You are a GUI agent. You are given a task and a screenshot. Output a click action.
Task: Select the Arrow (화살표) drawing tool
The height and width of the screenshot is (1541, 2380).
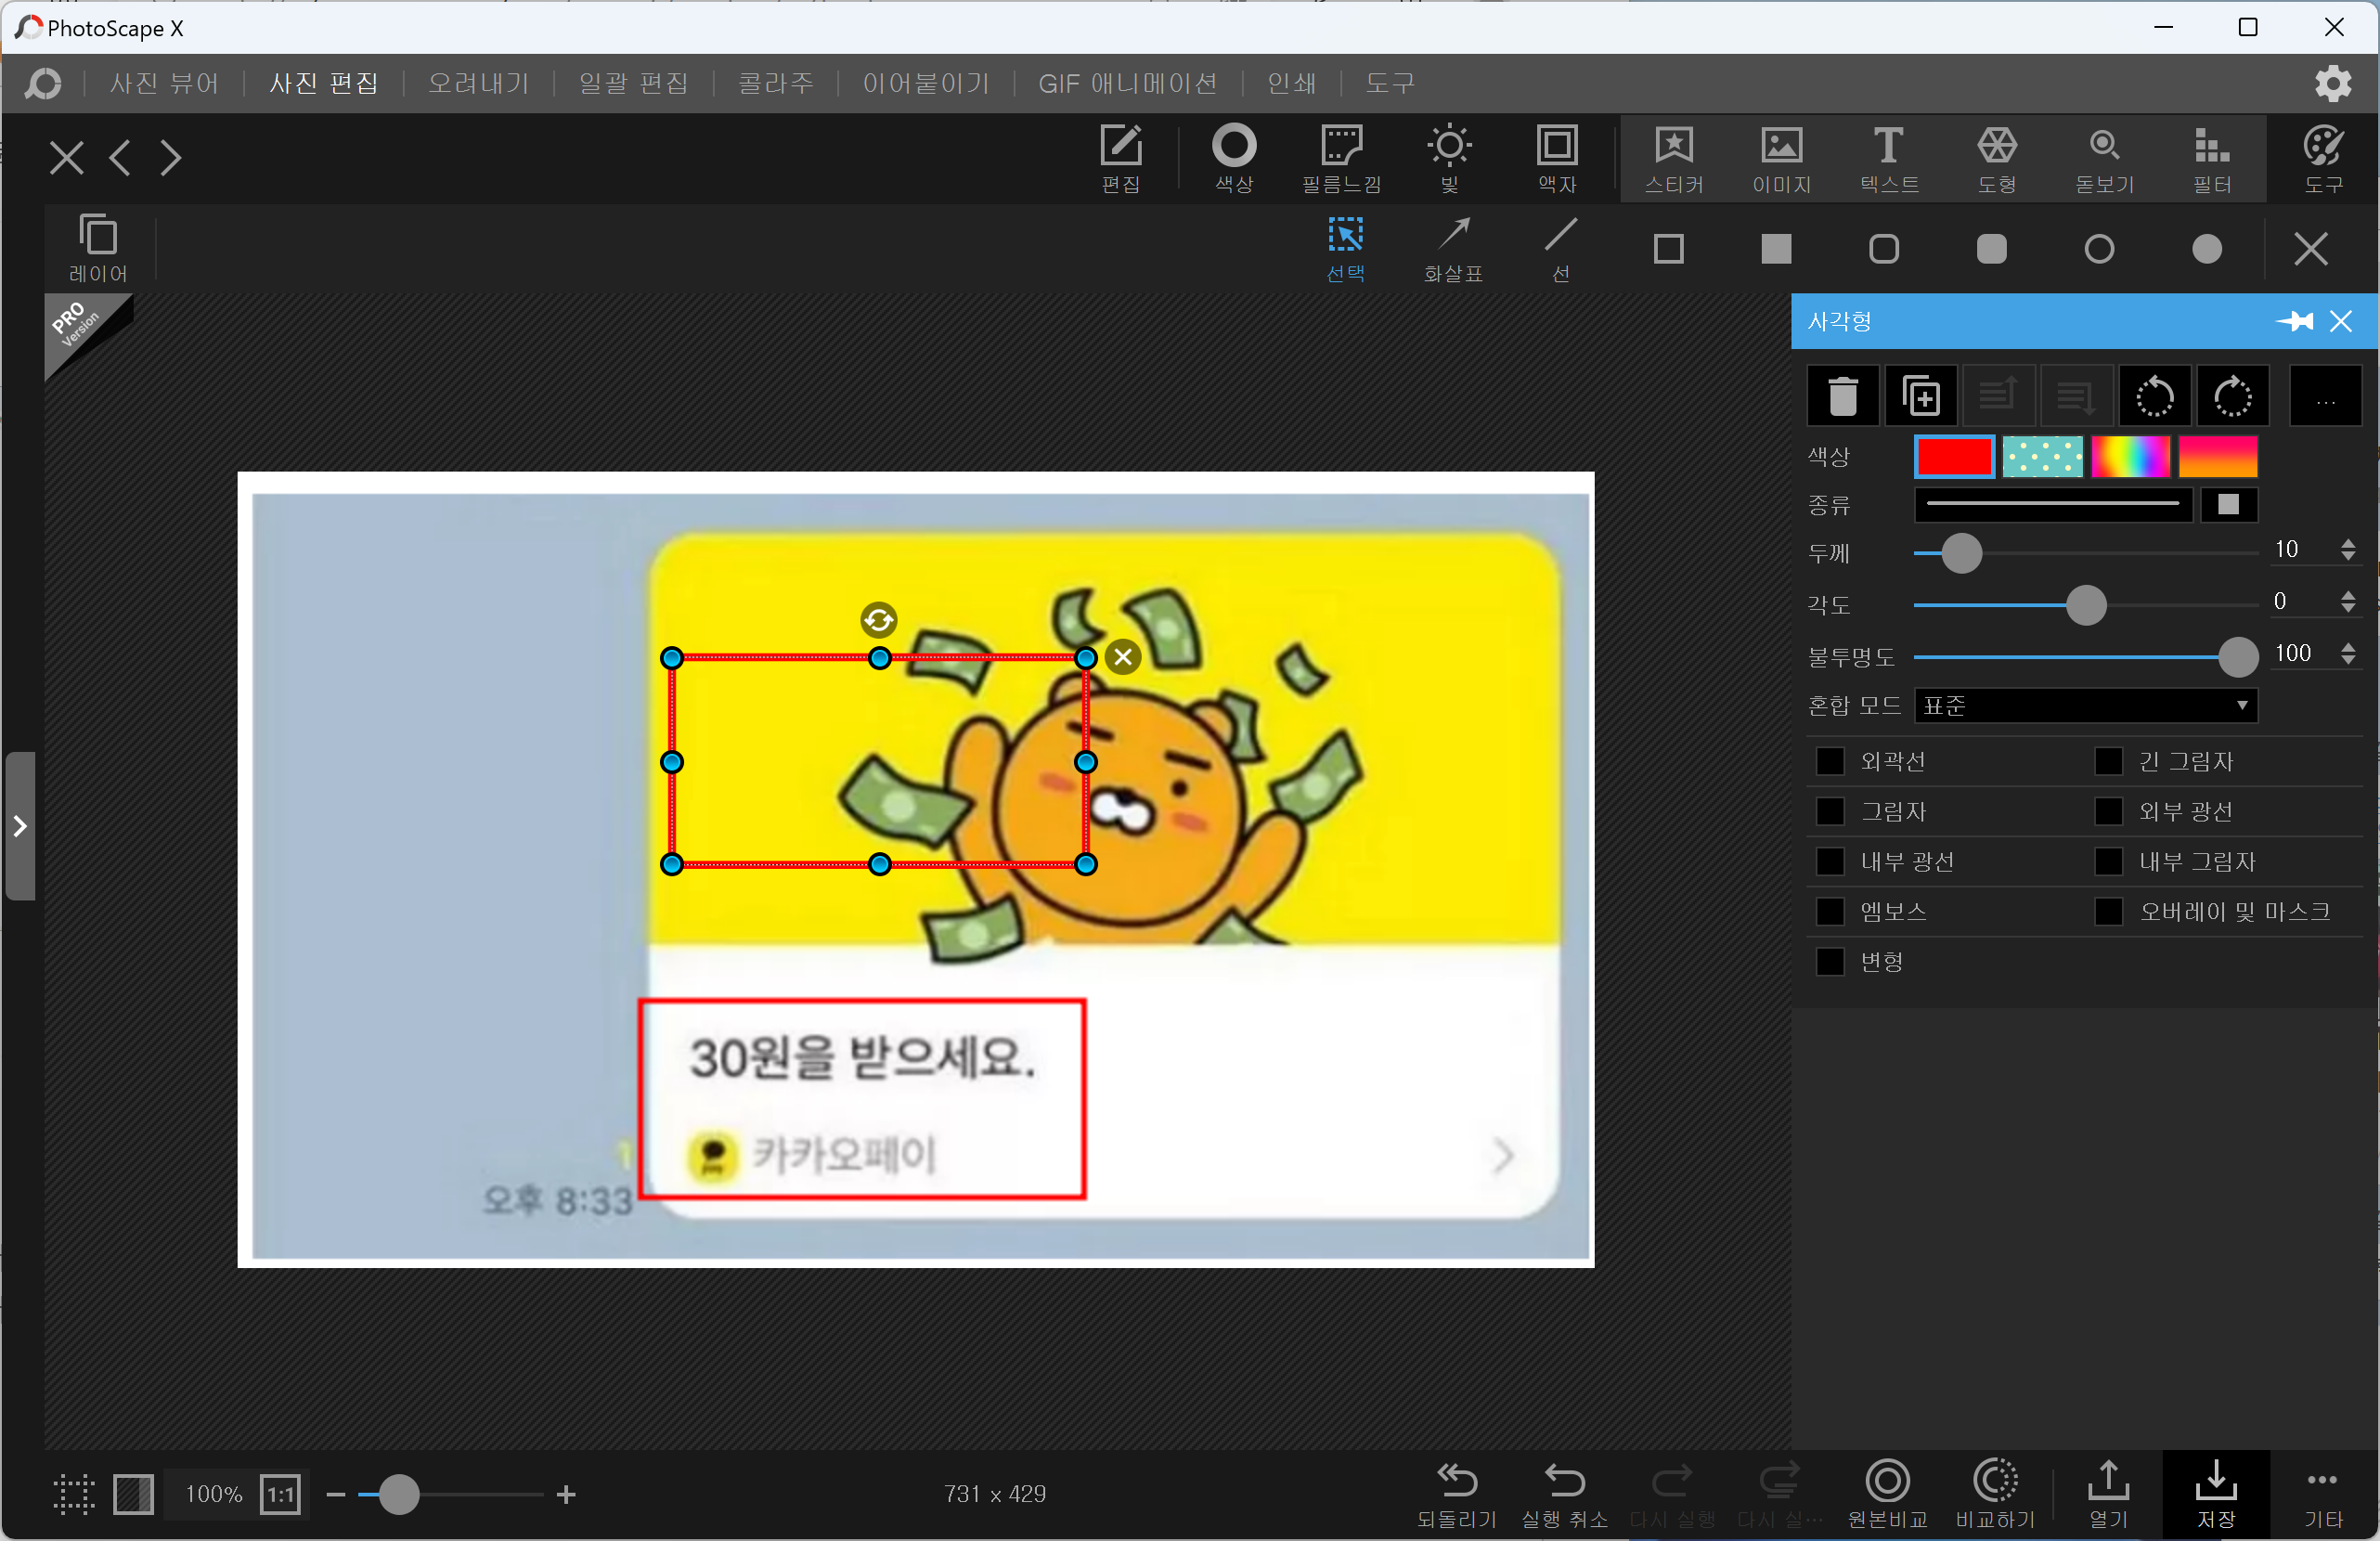(x=1452, y=248)
